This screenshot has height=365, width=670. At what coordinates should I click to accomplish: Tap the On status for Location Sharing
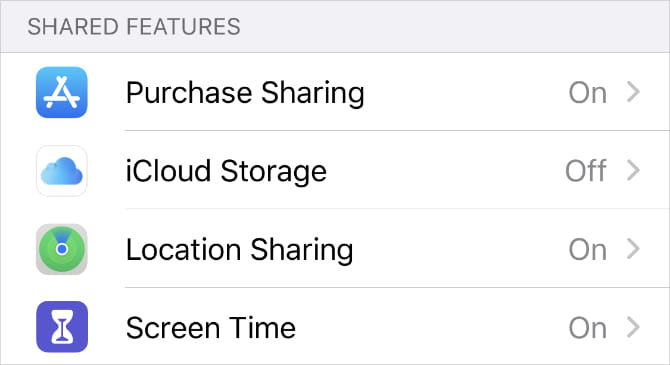[588, 250]
